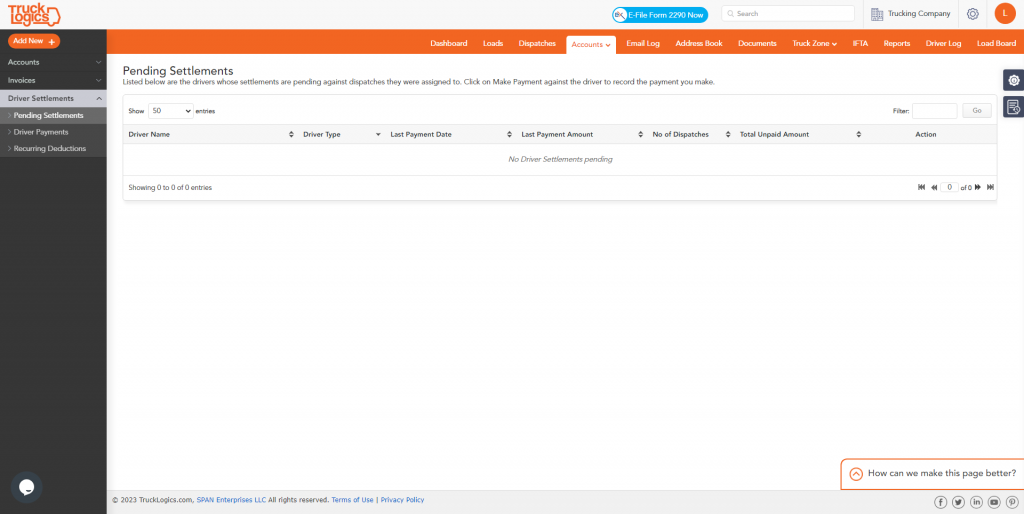The image size is (1024, 514).
Task: Open the settings gear icon in header
Action: point(972,14)
